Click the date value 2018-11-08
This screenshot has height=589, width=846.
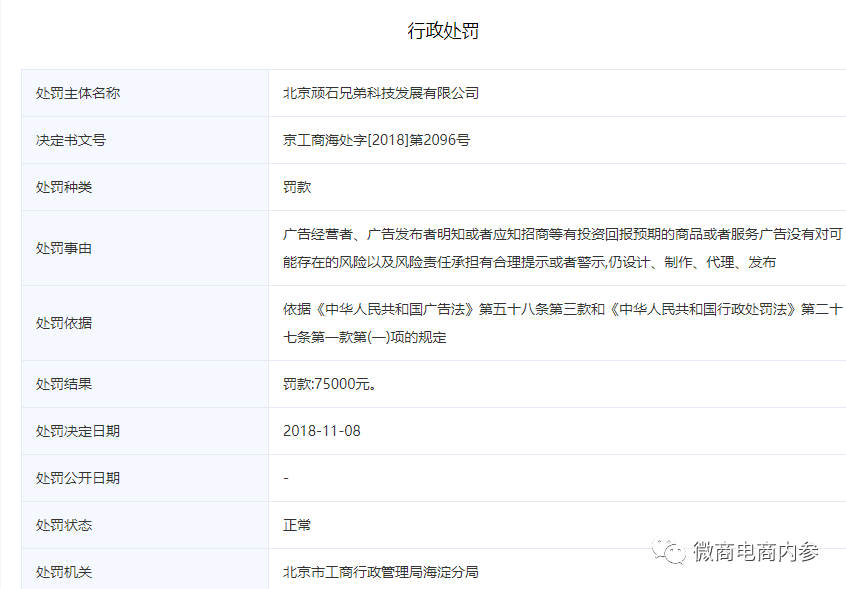tap(320, 430)
